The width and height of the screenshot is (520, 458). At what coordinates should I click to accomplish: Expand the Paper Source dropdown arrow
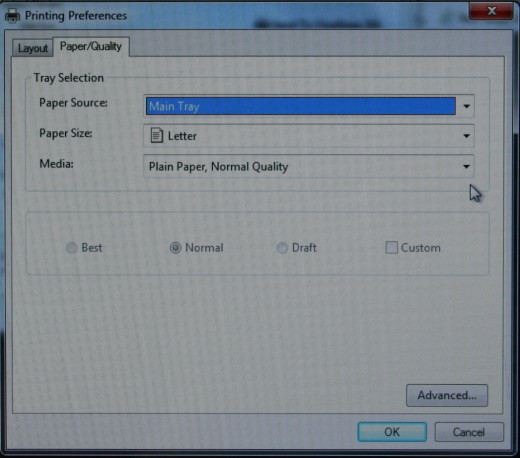point(466,106)
